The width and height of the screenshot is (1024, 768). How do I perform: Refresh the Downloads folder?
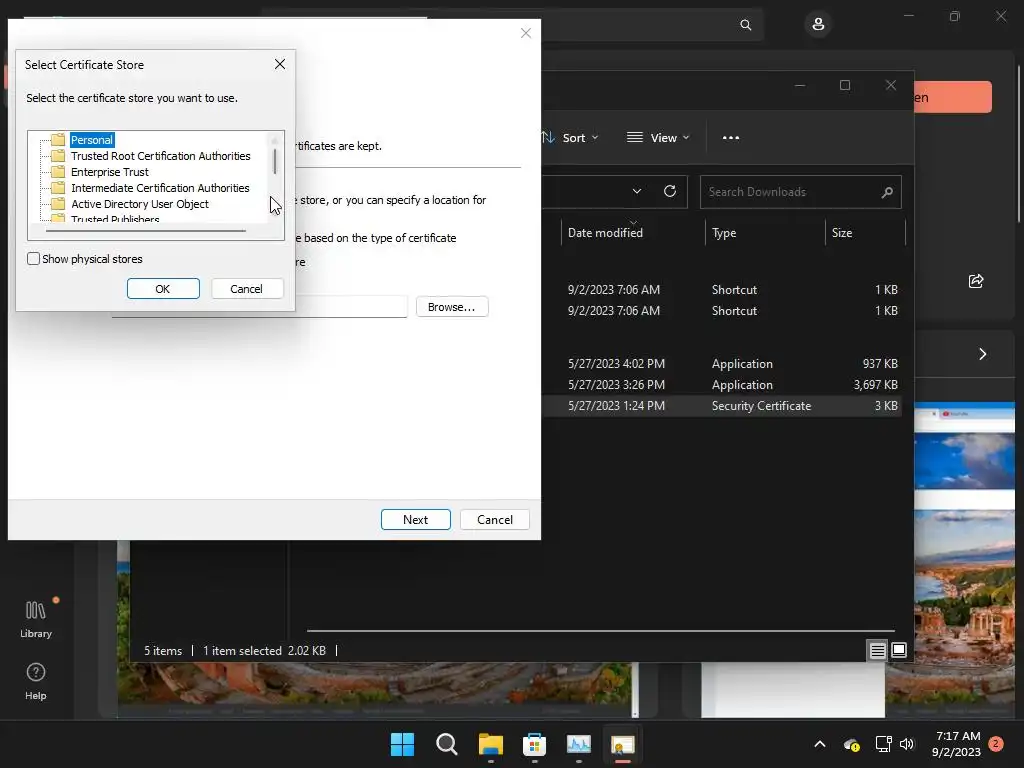[670, 191]
